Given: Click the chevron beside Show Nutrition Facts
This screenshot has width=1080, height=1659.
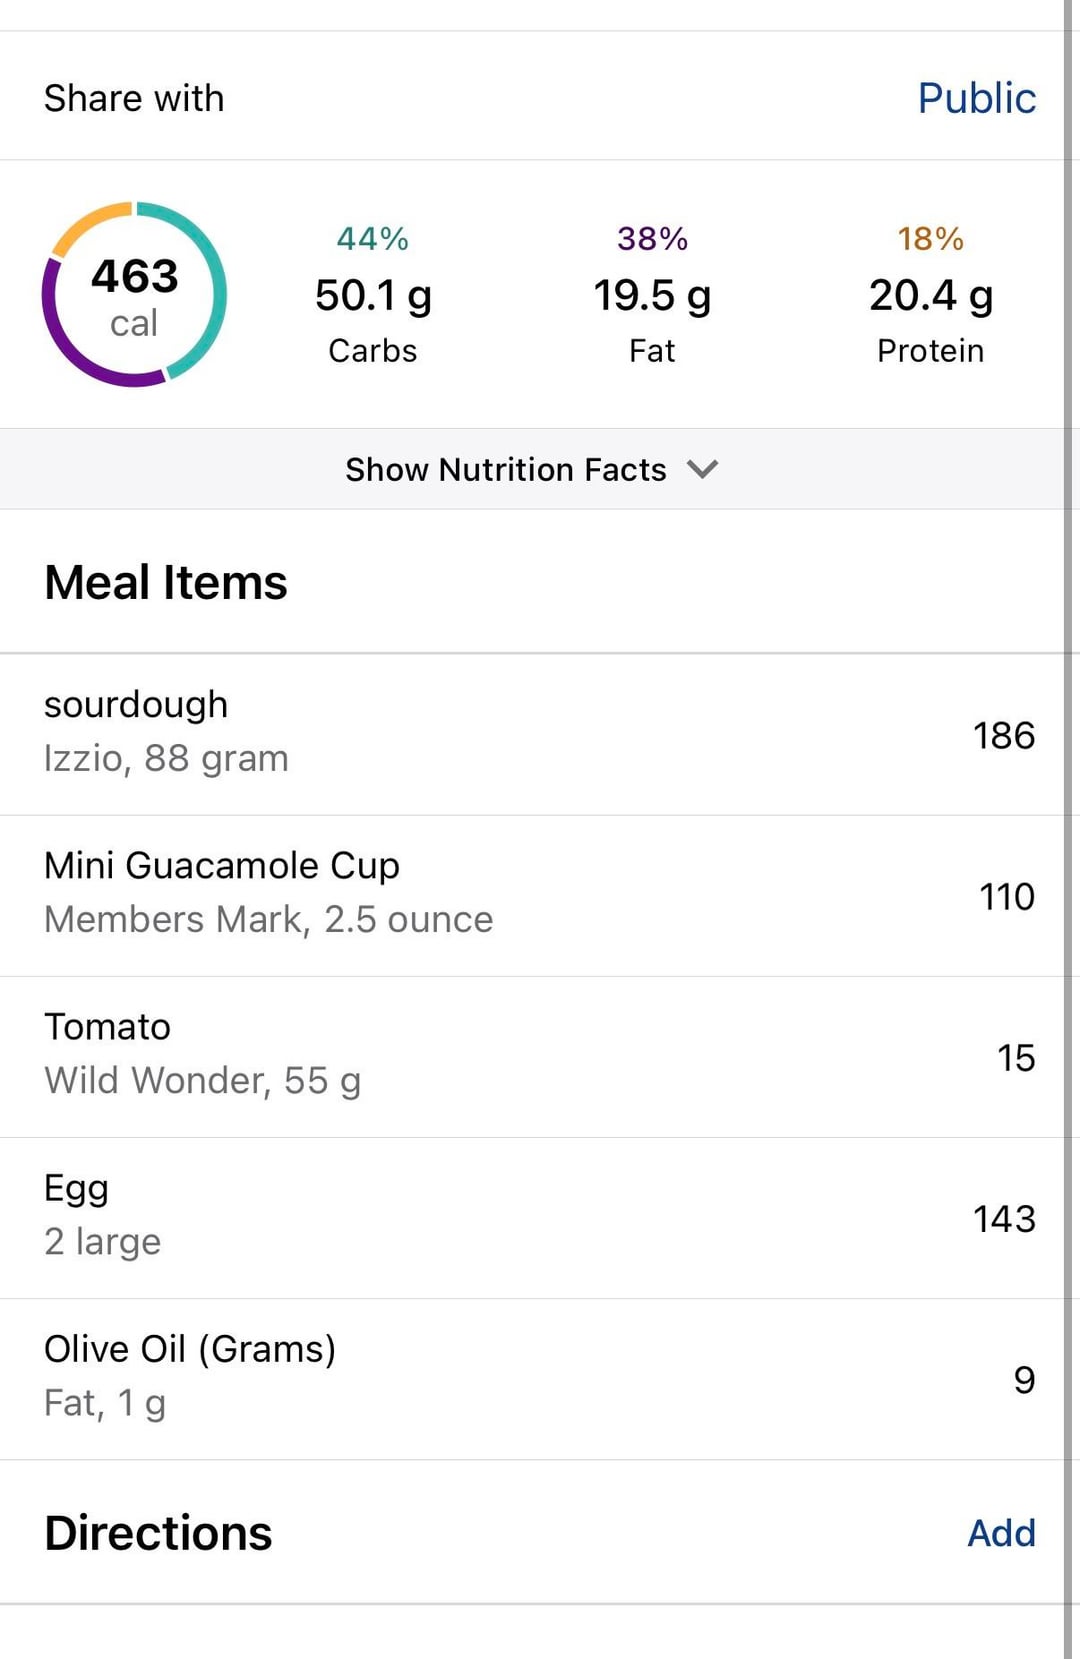Looking at the screenshot, I should 703,469.
